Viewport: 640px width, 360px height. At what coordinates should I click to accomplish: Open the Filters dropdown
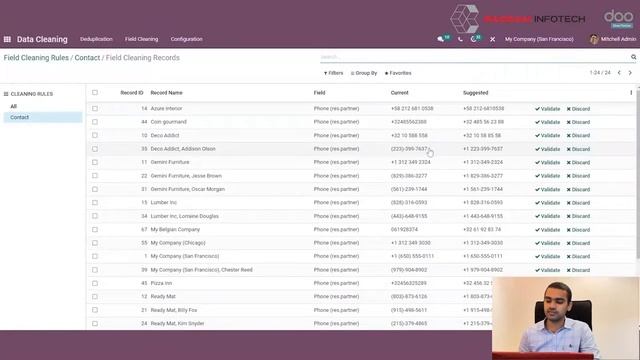333,73
